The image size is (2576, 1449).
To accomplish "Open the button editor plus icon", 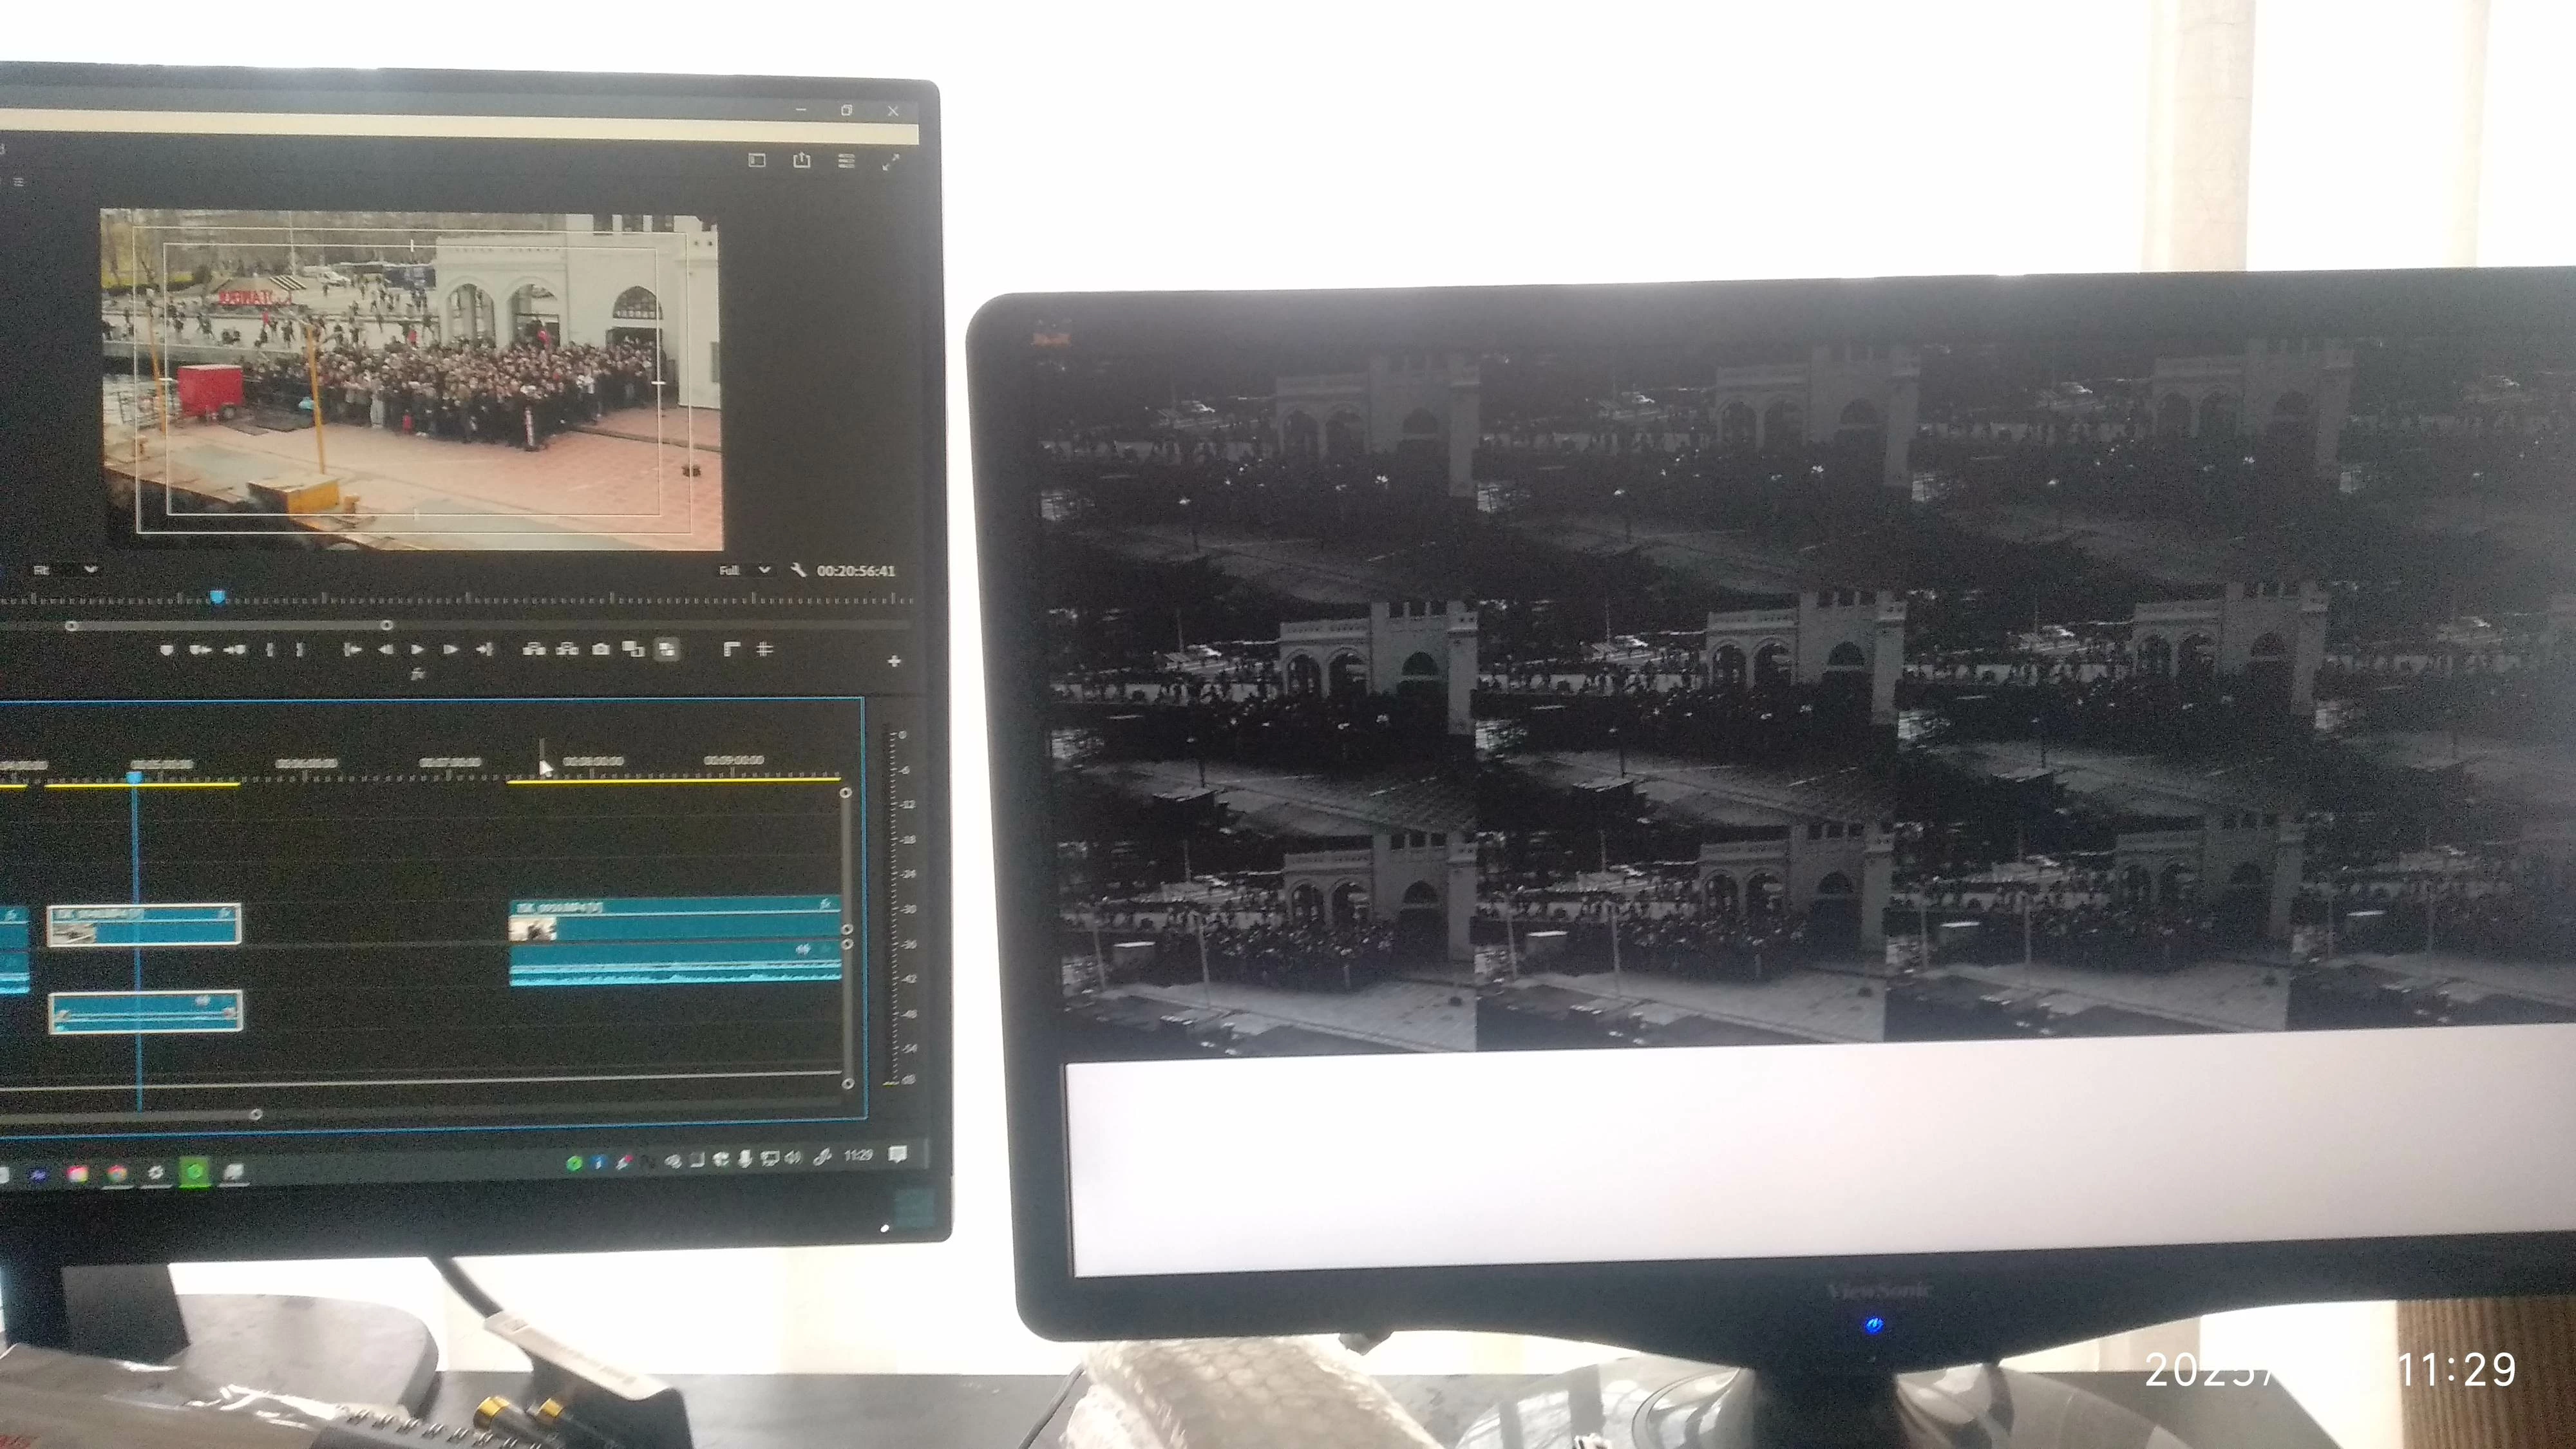I will pos(894,661).
